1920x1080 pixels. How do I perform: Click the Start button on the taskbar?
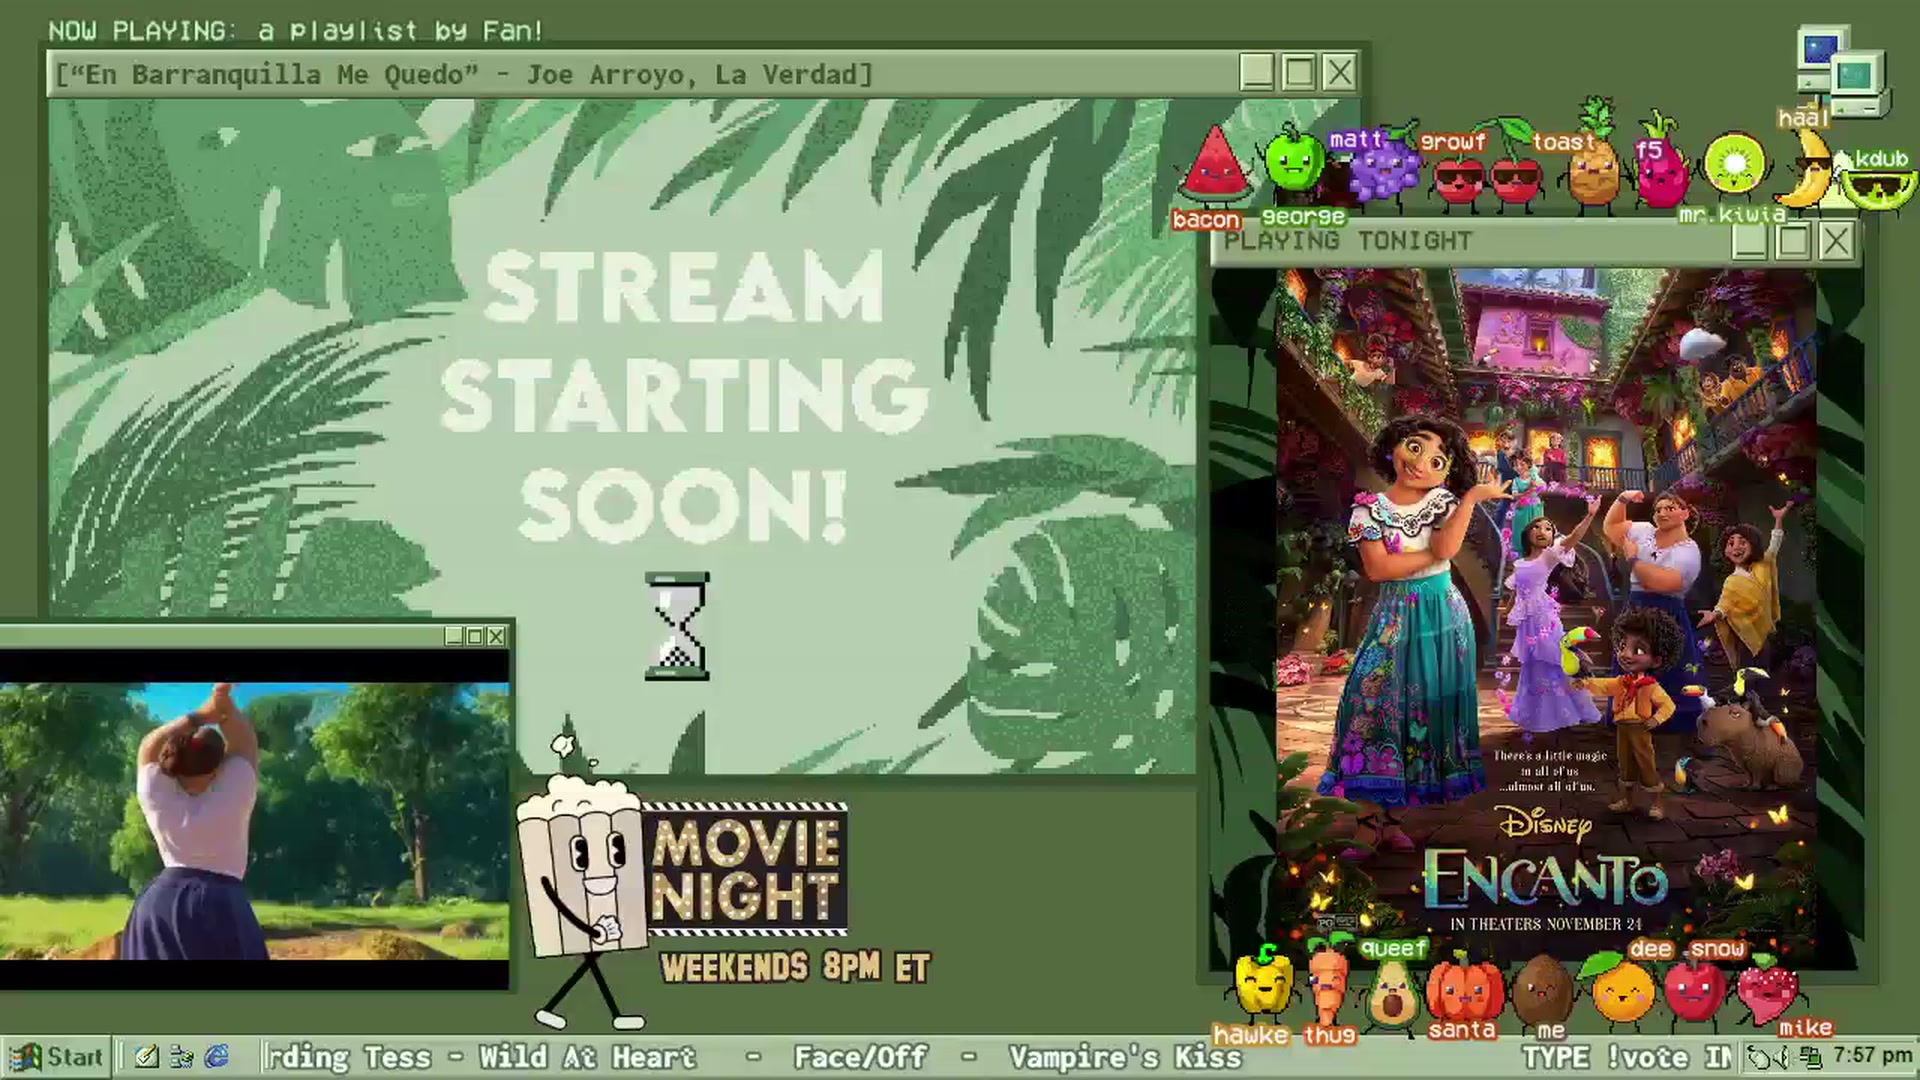pyautogui.click(x=56, y=1057)
